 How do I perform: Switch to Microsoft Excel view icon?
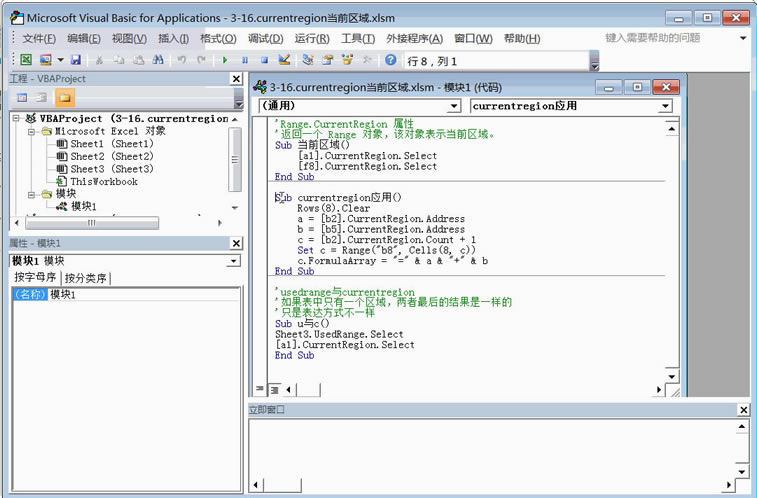tap(26, 60)
